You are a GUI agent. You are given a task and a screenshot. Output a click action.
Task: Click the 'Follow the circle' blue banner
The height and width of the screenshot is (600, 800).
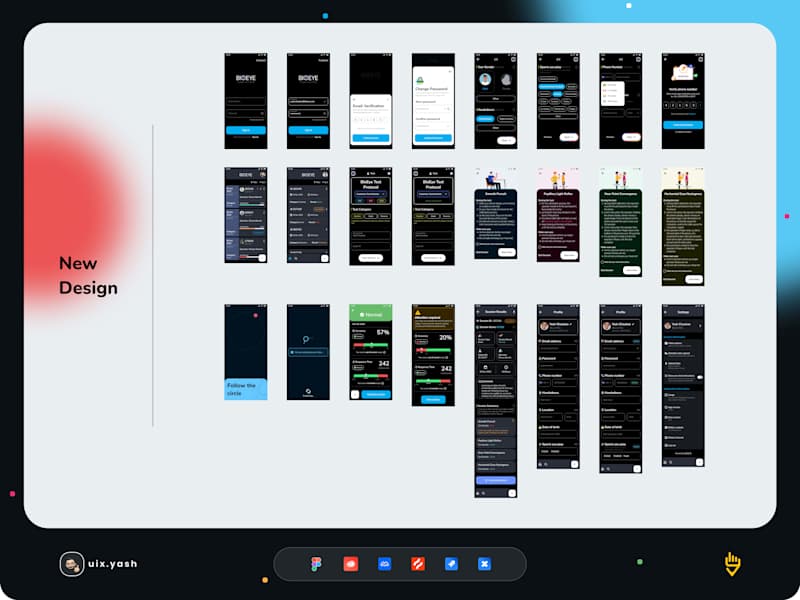coord(246,389)
